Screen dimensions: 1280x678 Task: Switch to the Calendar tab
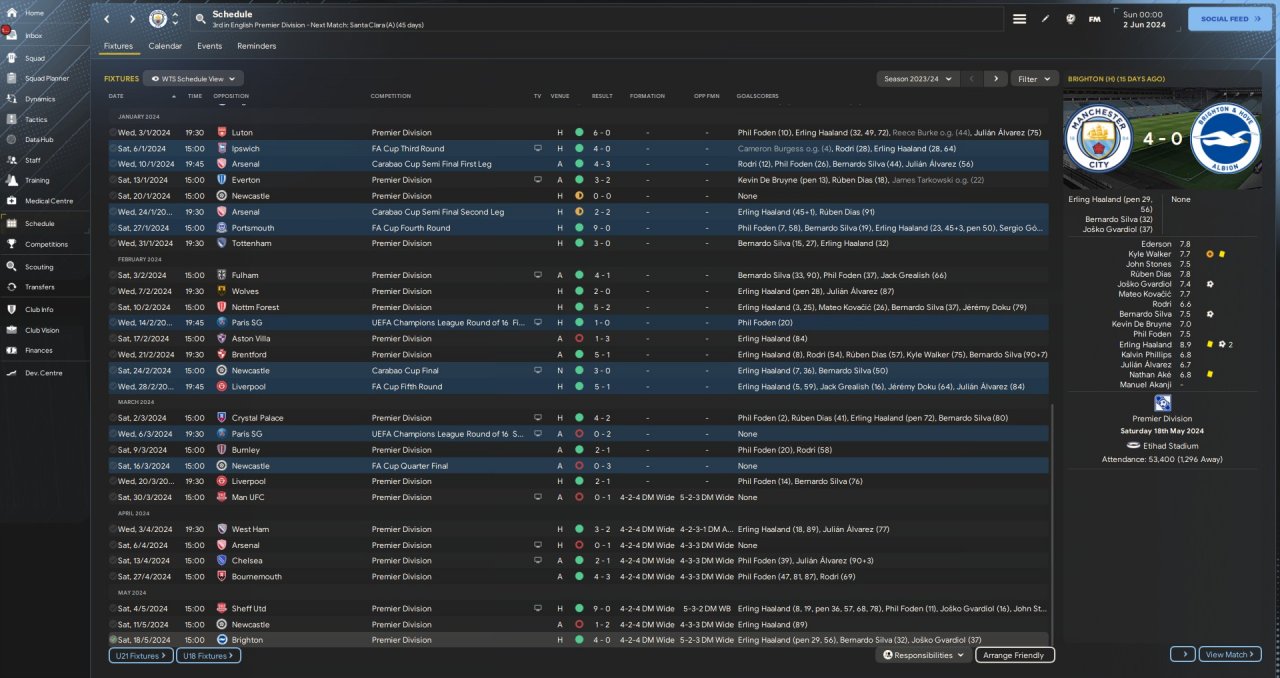(165, 46)
